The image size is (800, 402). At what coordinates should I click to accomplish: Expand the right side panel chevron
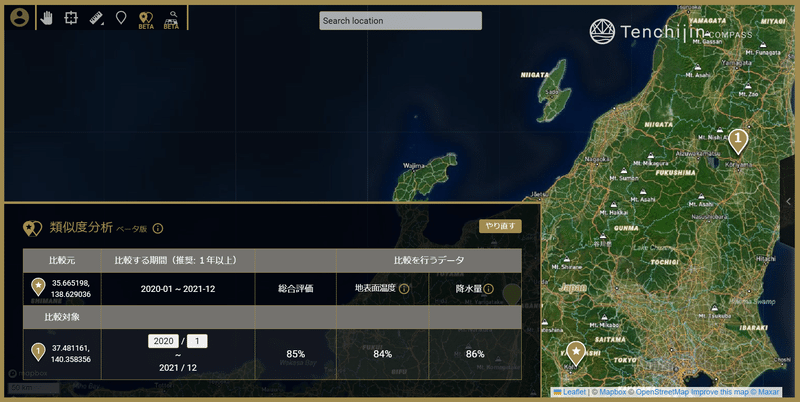pos(789,201)
